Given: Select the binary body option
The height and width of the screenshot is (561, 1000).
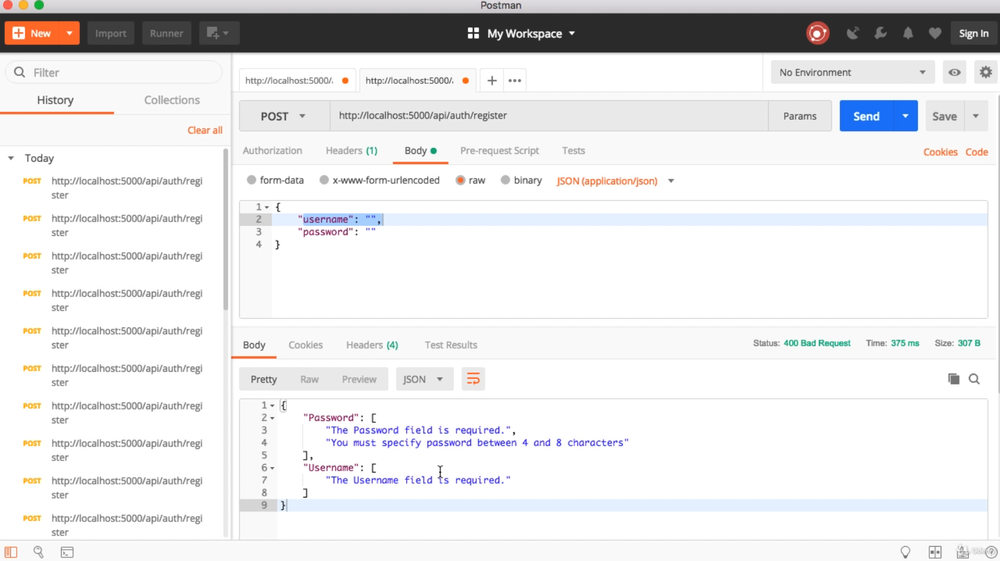Looking at the screenshot, I should [x=506, y=181].
